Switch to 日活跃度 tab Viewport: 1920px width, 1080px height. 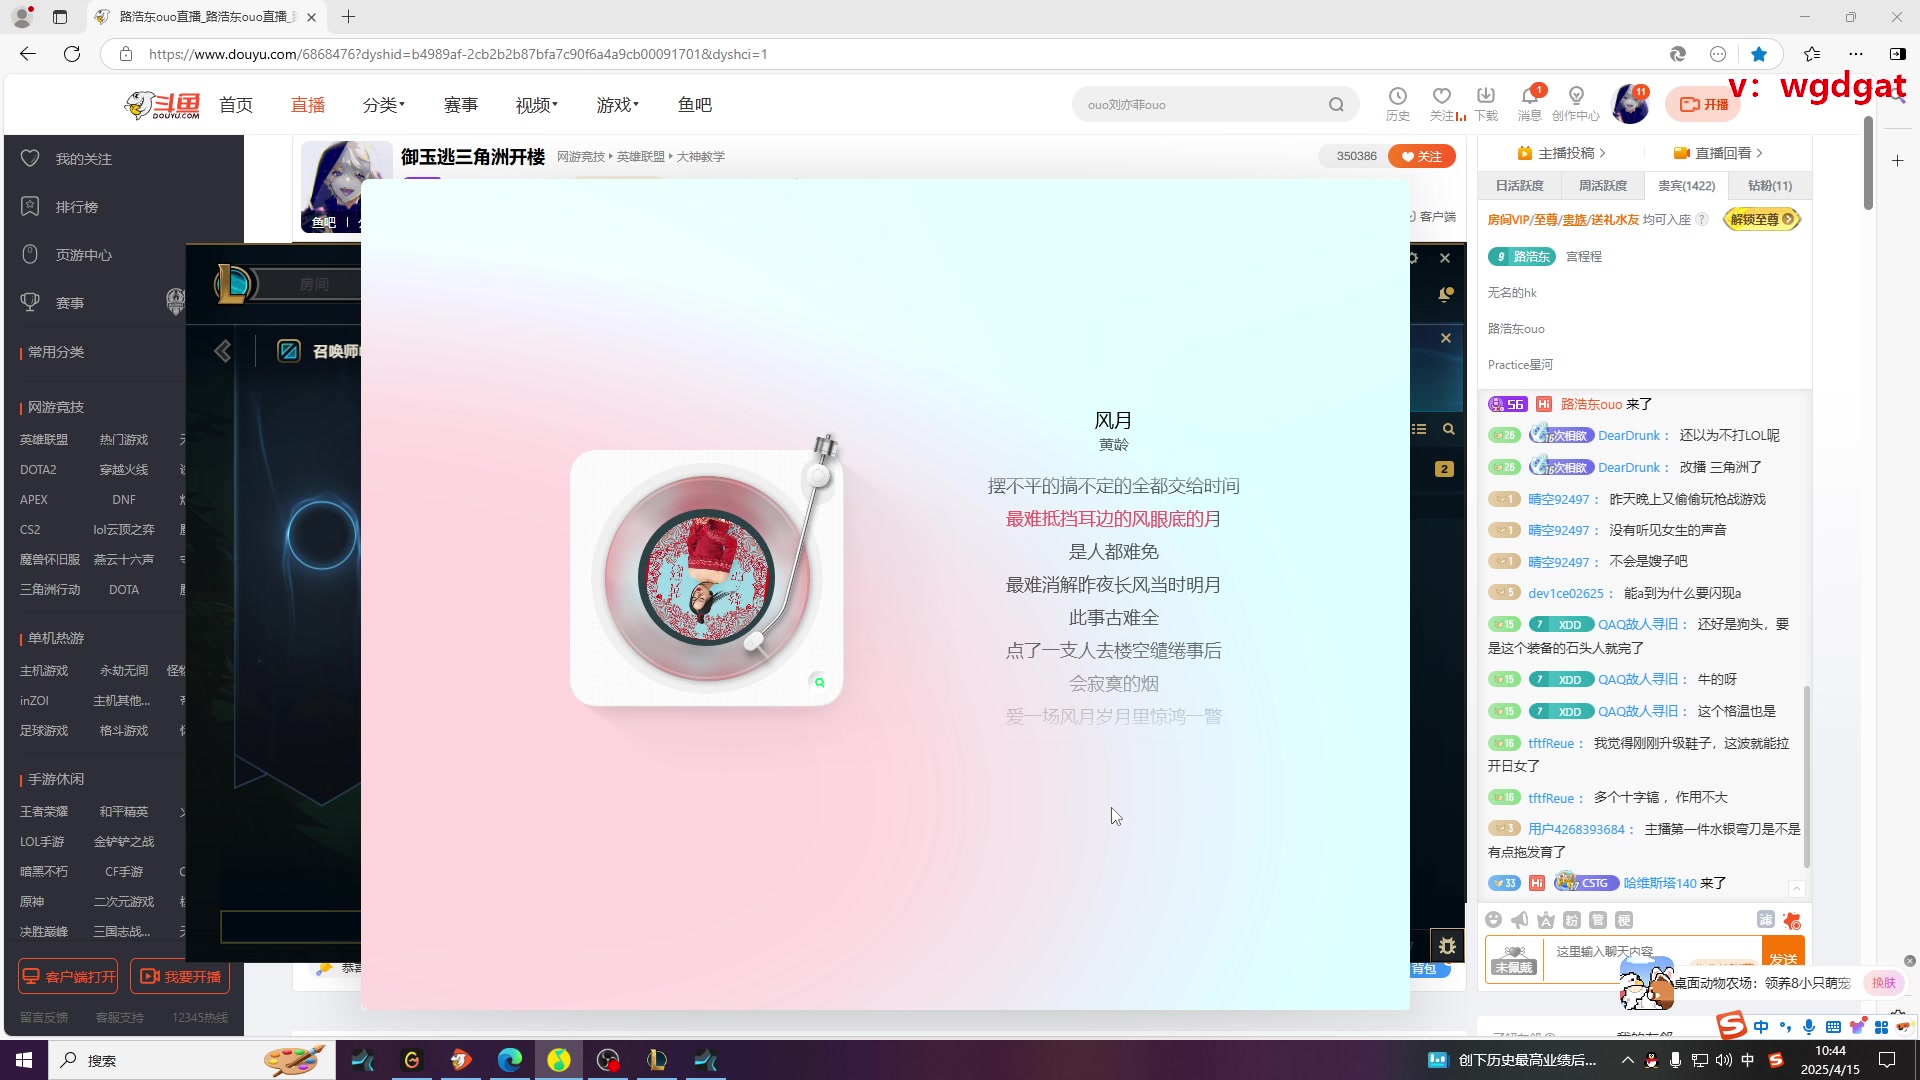[1519, 186]
